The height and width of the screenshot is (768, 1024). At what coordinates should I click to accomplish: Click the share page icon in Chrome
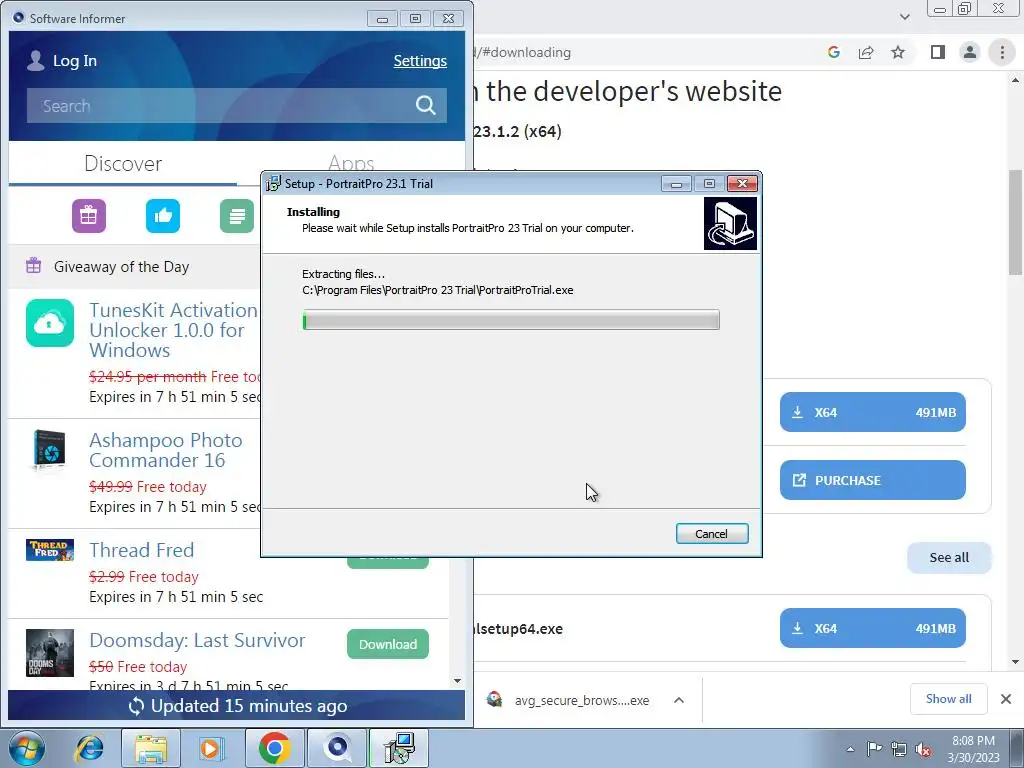[x=866, y=52]
